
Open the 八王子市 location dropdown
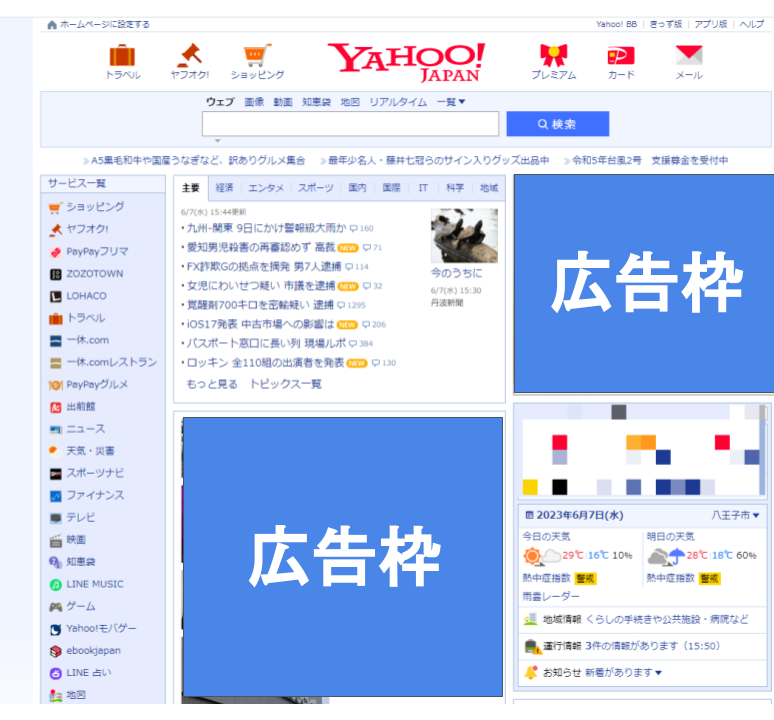pos(735,515)
